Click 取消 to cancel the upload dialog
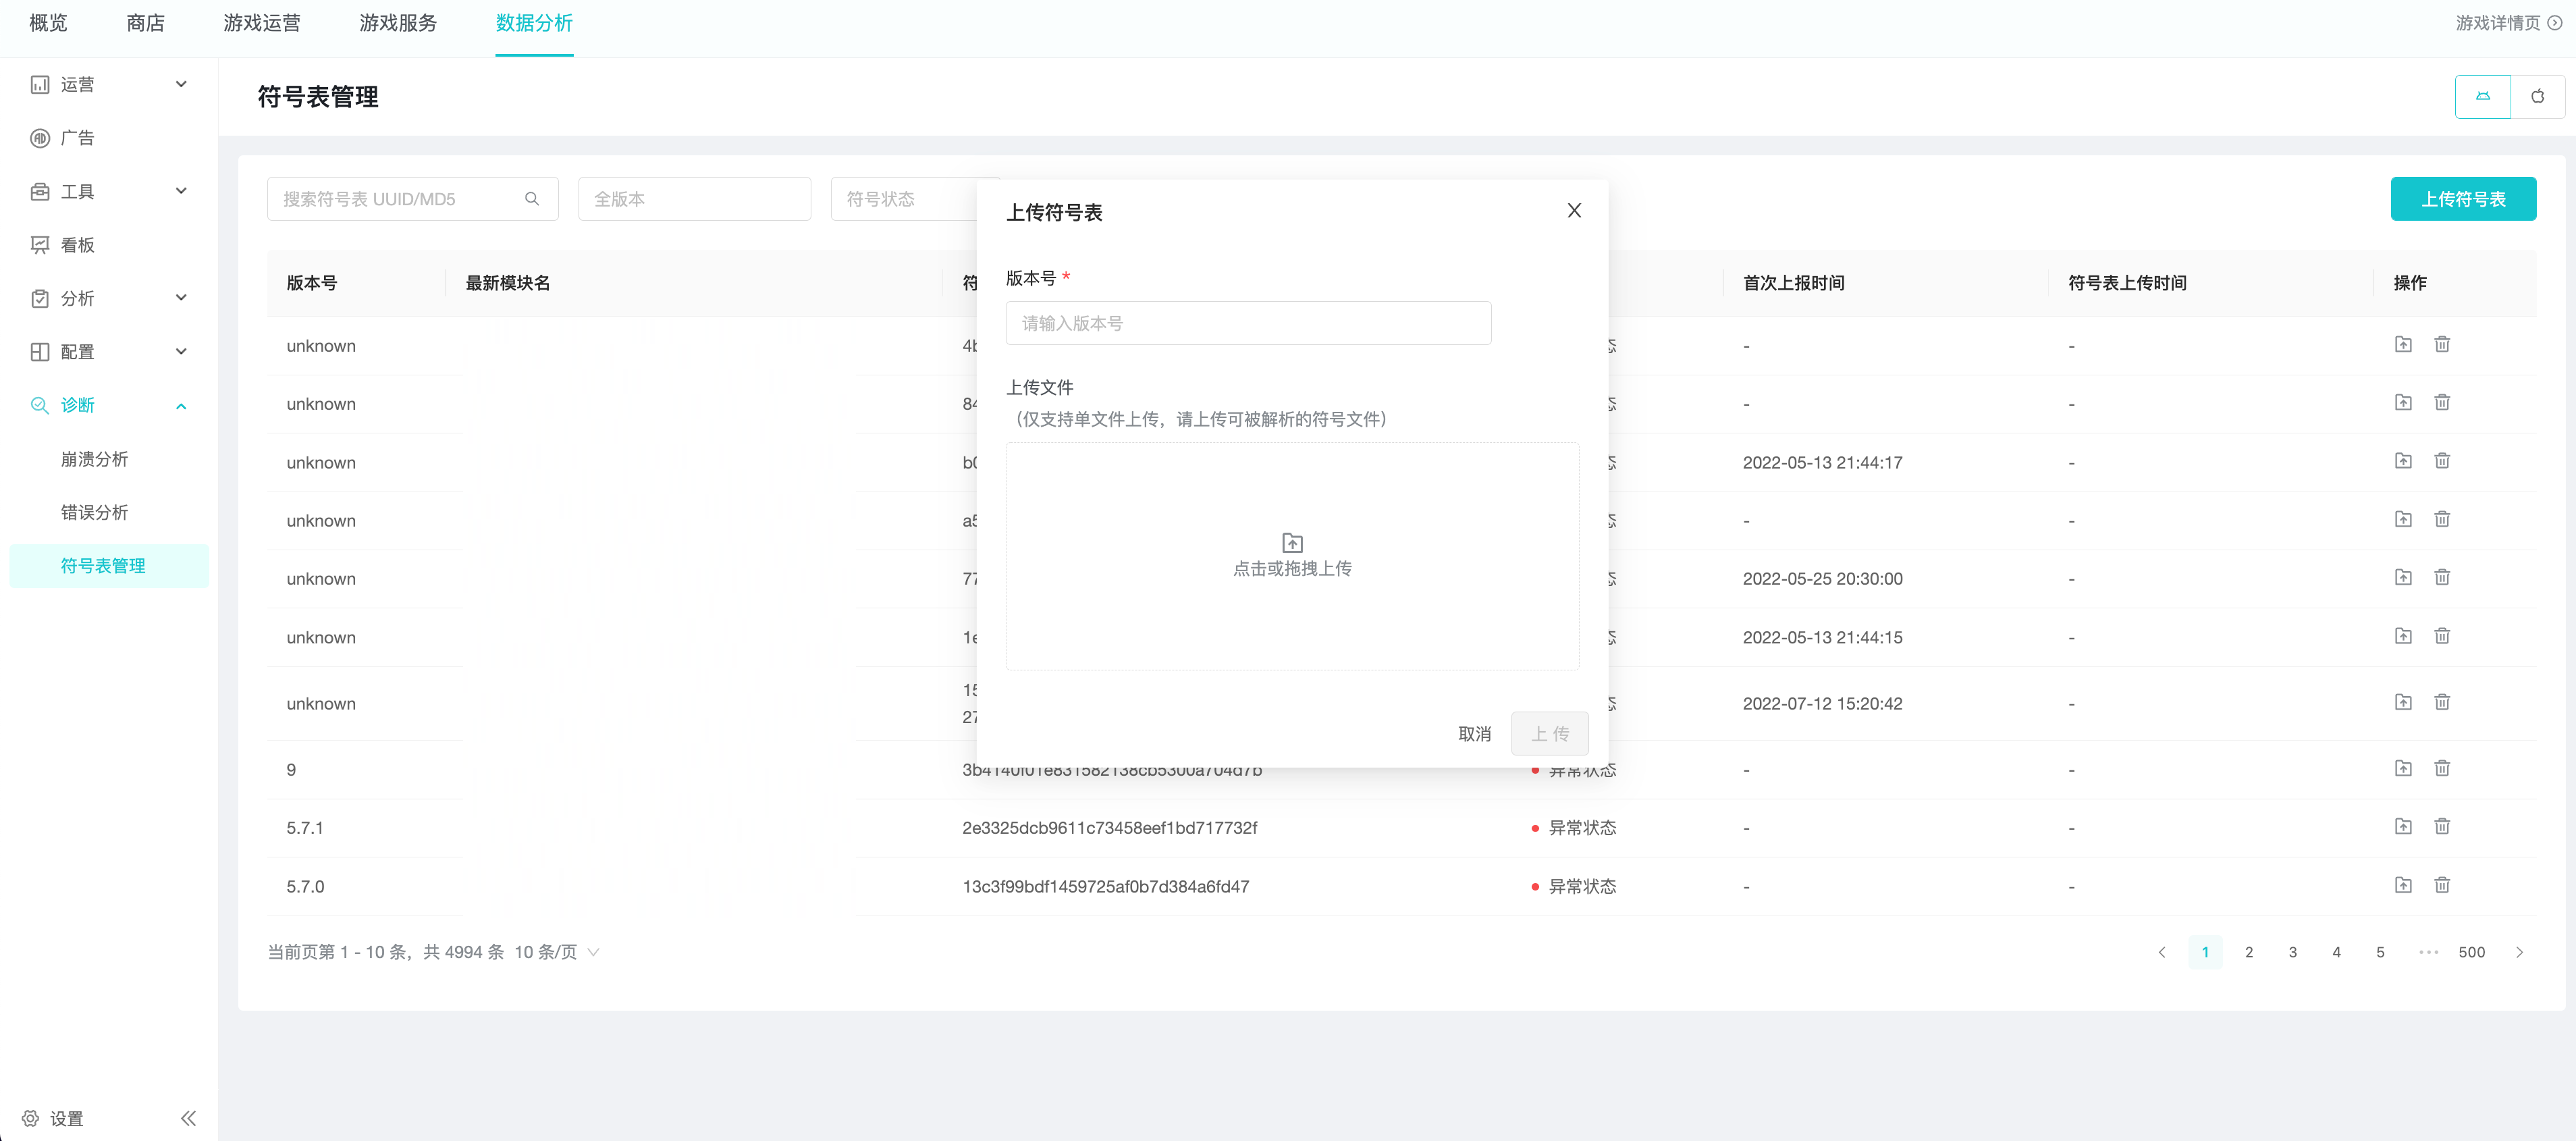 coord(1475,733)
